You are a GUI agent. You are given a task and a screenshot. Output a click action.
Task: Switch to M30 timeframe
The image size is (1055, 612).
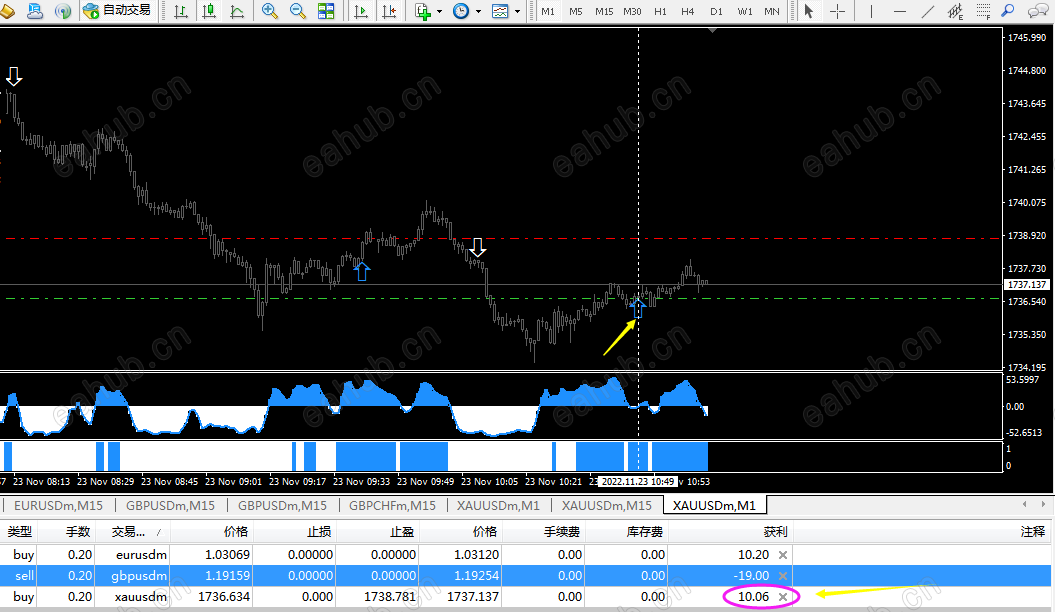coord(632,11)
